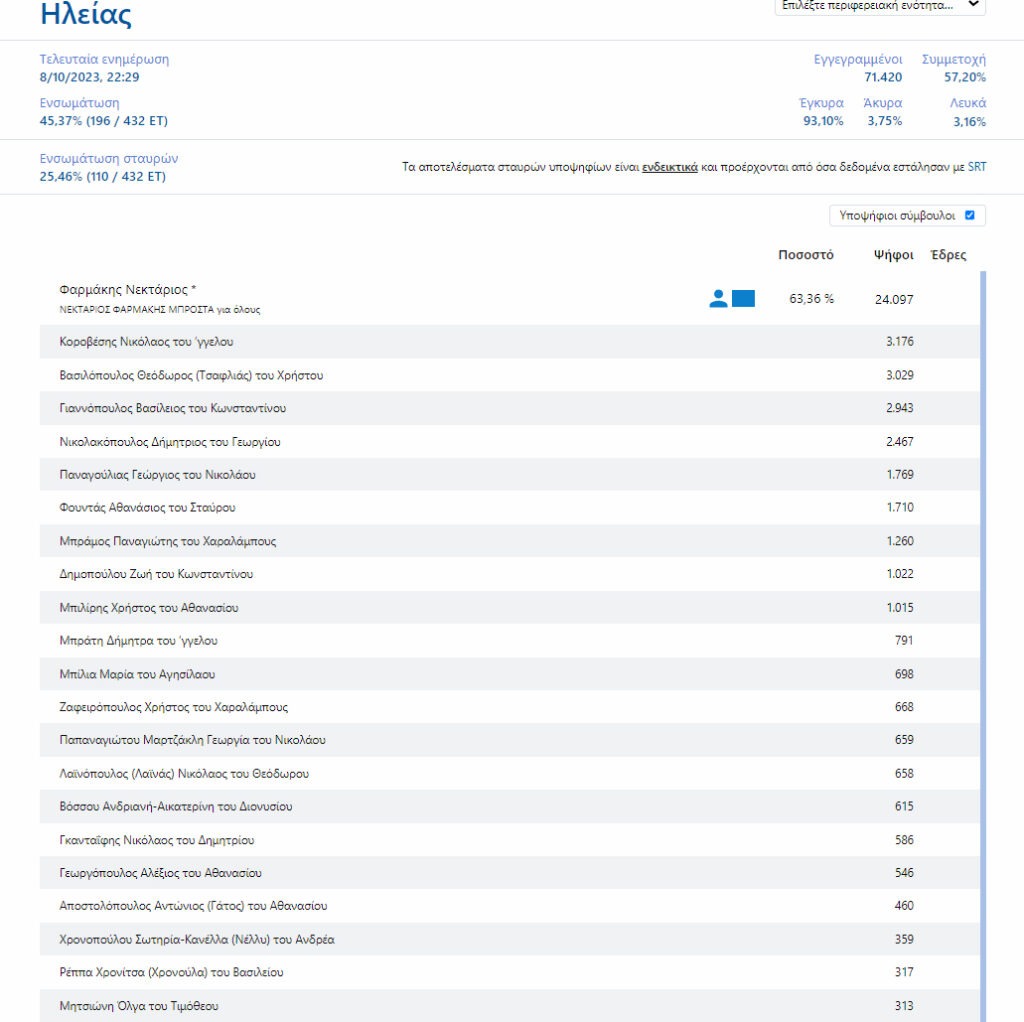Screen dimensions: 1024x1022
Task: Click the 3,75% invalid ballots value
Action: 884,121
